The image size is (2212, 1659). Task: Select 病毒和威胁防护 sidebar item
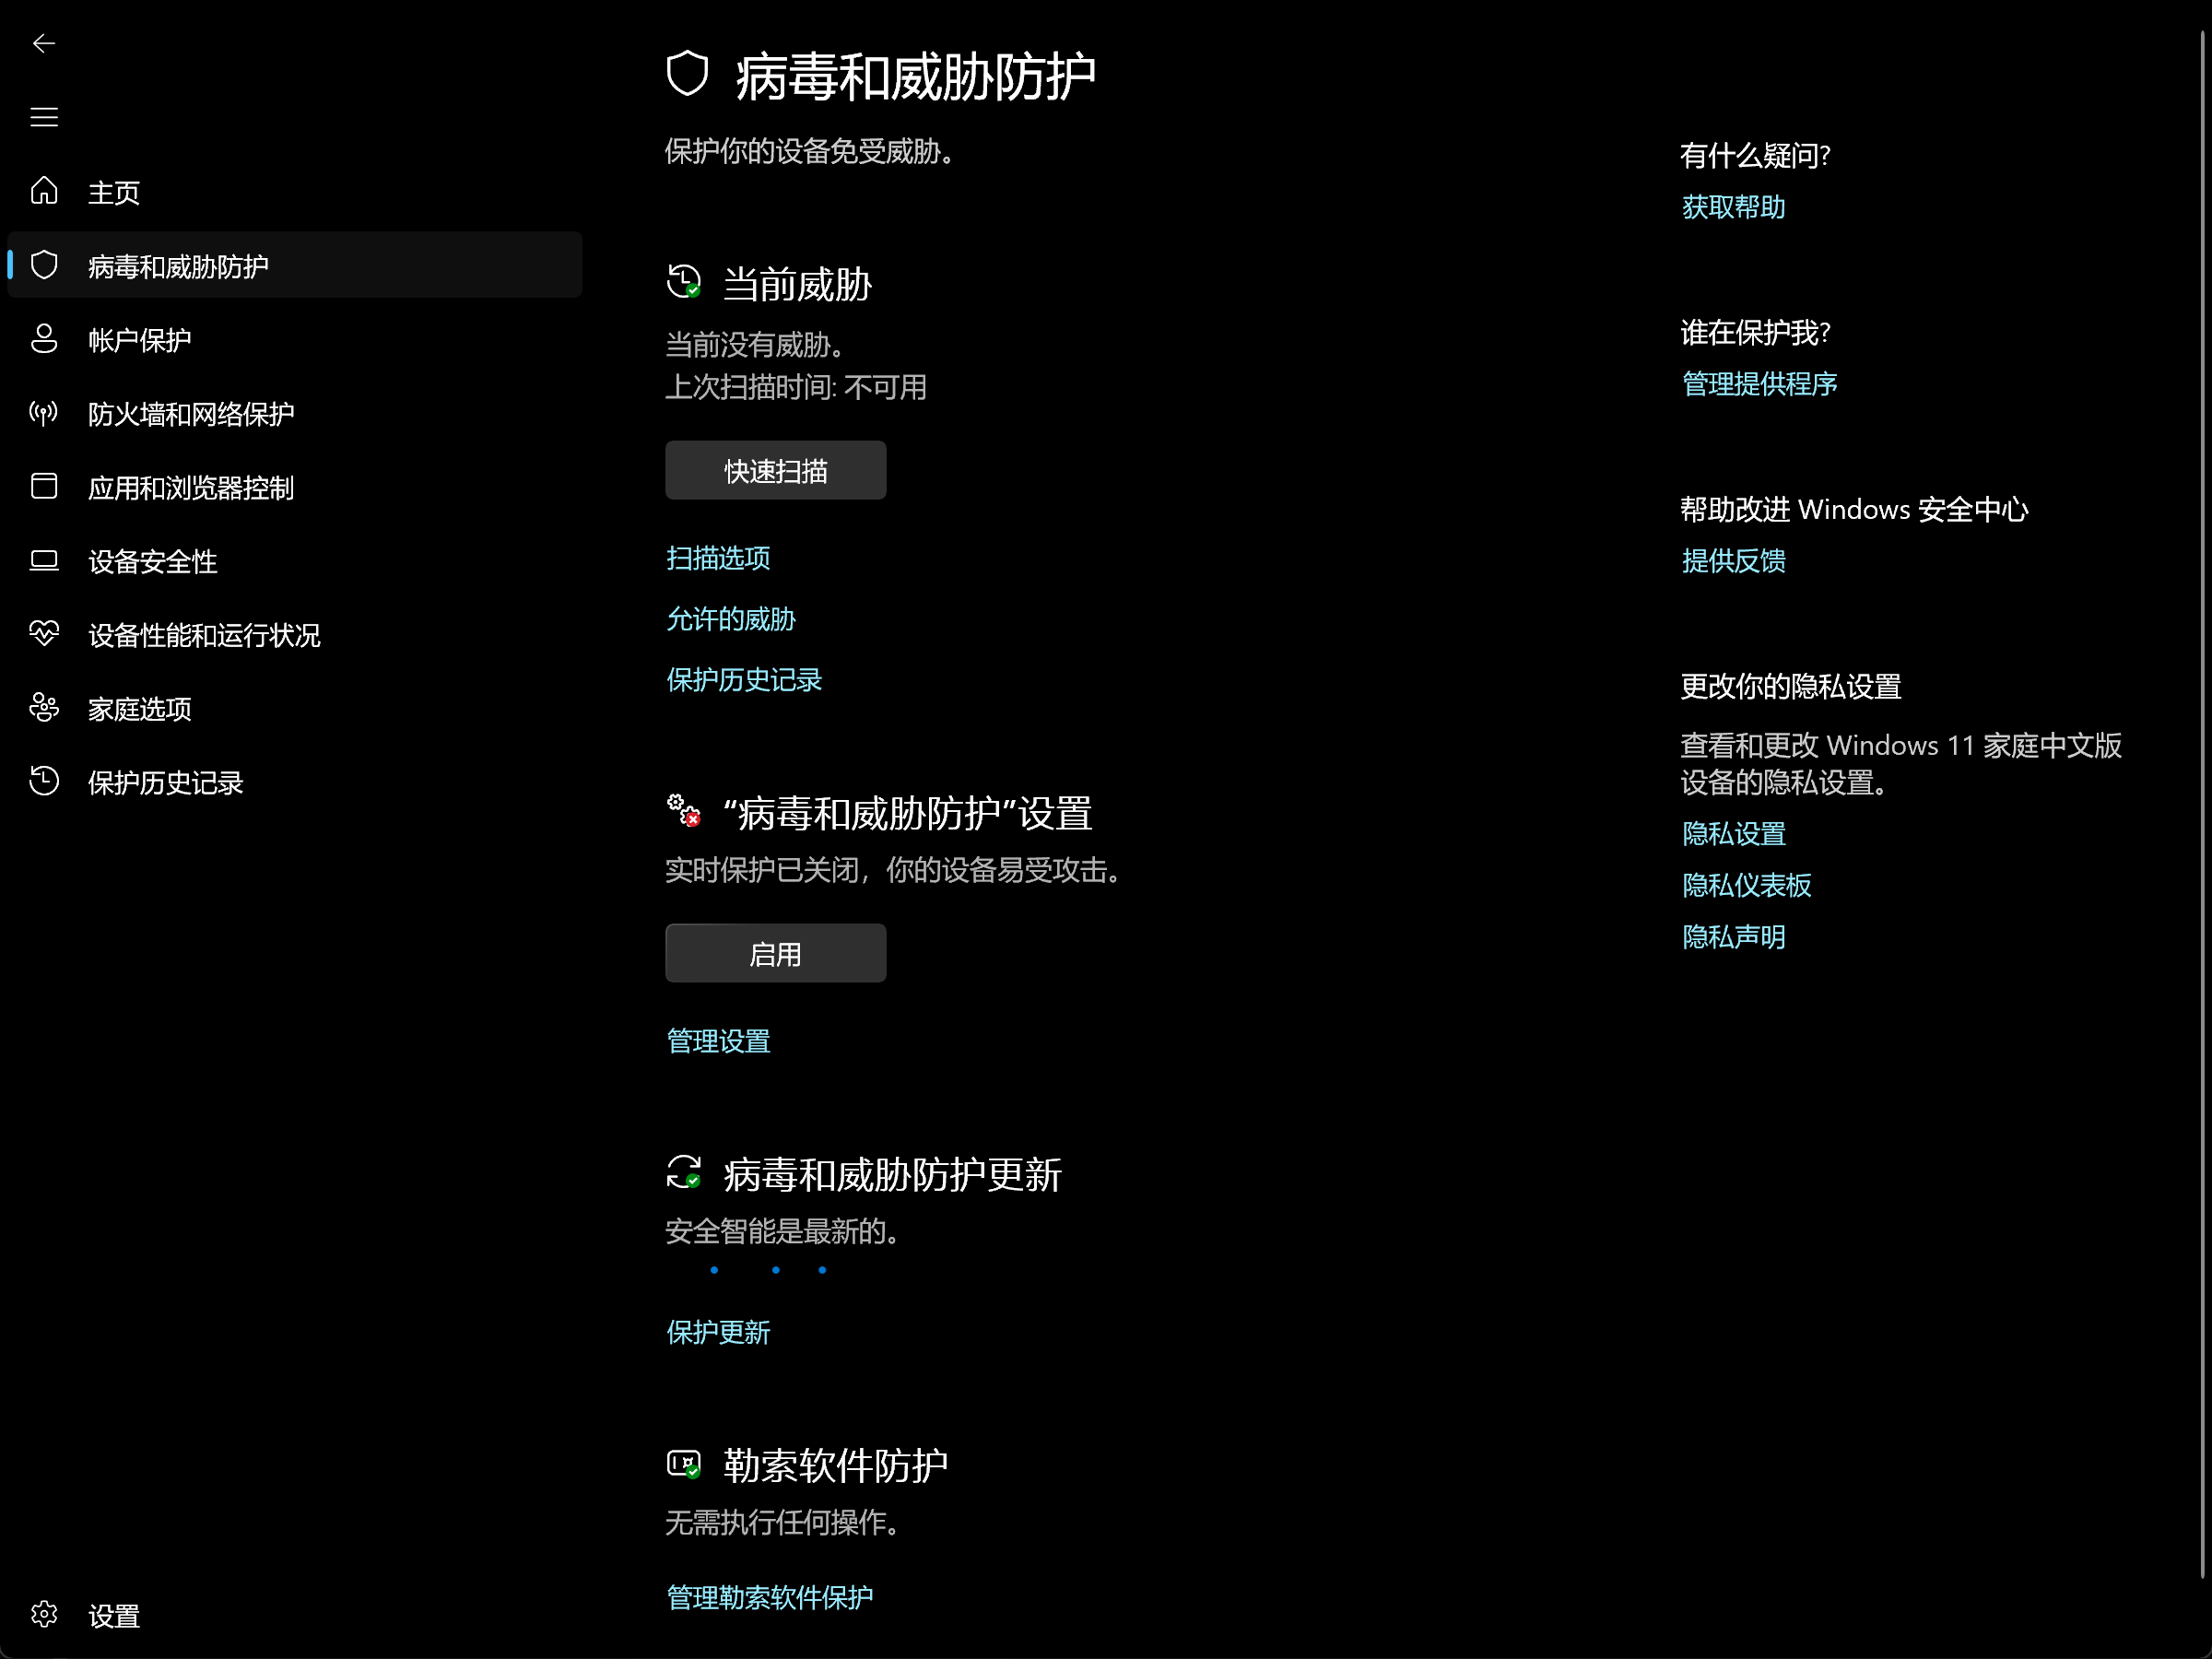(x=178, y=266)
